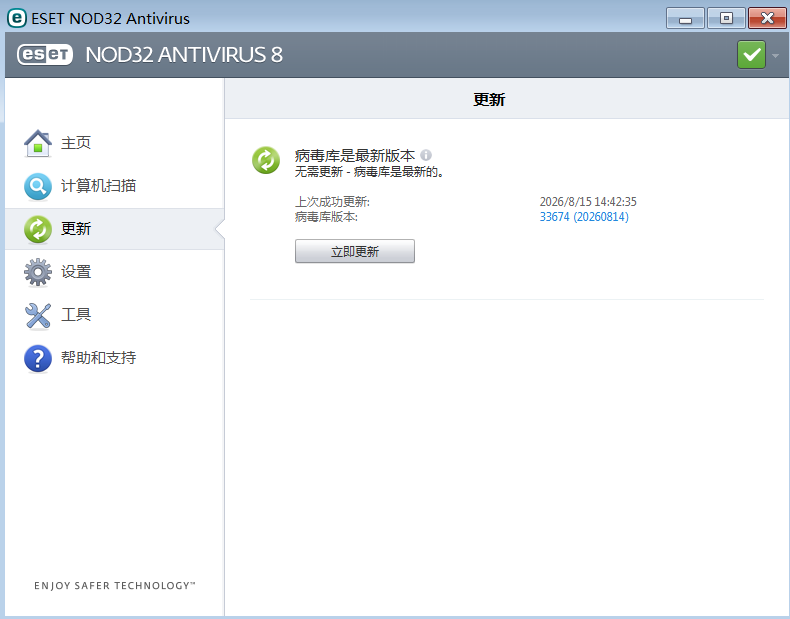Click the settings gear icon

point(38,272)
